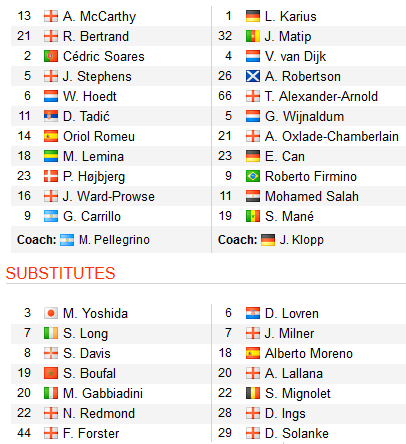
Task: Open A. Oxlade-Chamberlain's player page
Action: [x=332, y=136]
